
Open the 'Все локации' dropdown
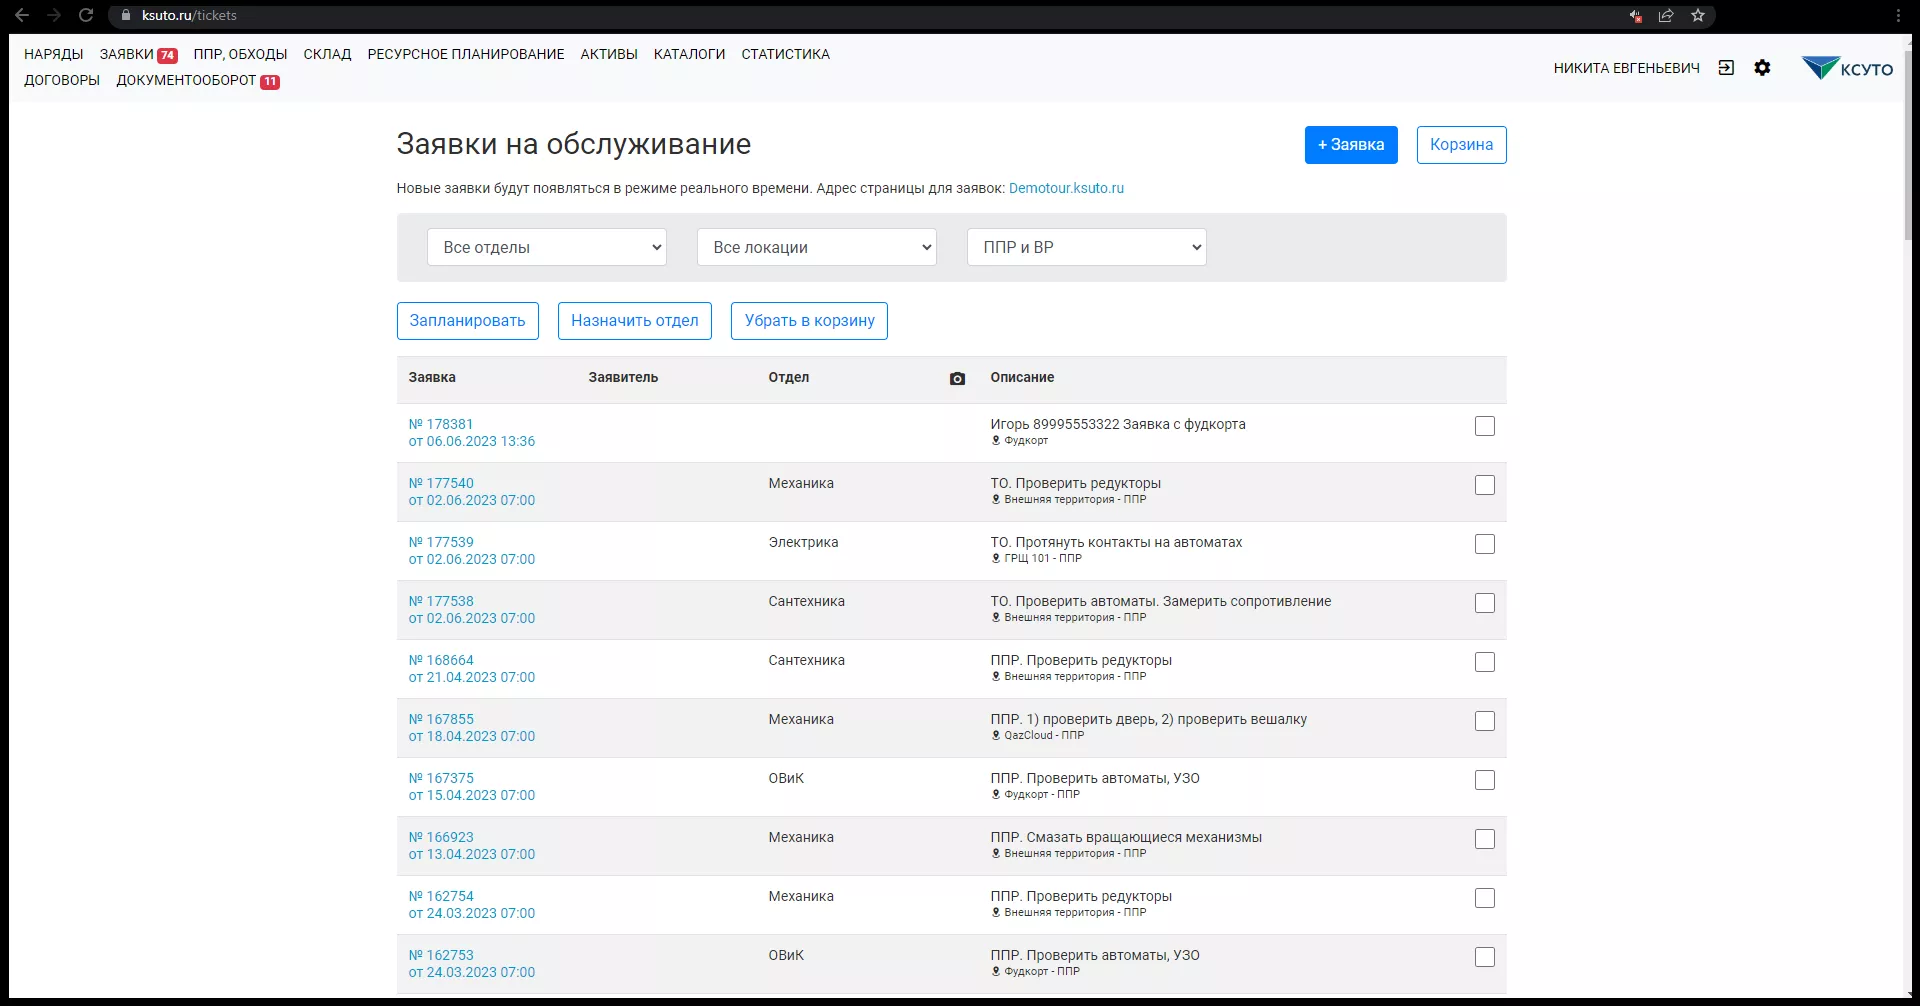[816, 247]
